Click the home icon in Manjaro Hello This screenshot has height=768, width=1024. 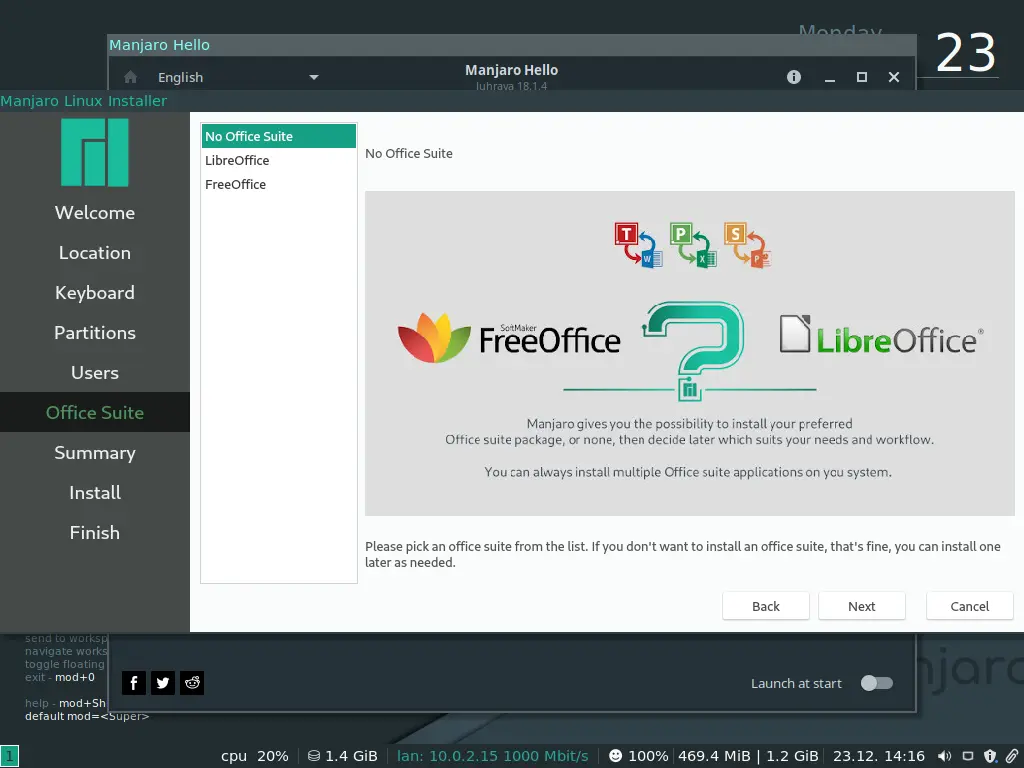coord(131,77)
